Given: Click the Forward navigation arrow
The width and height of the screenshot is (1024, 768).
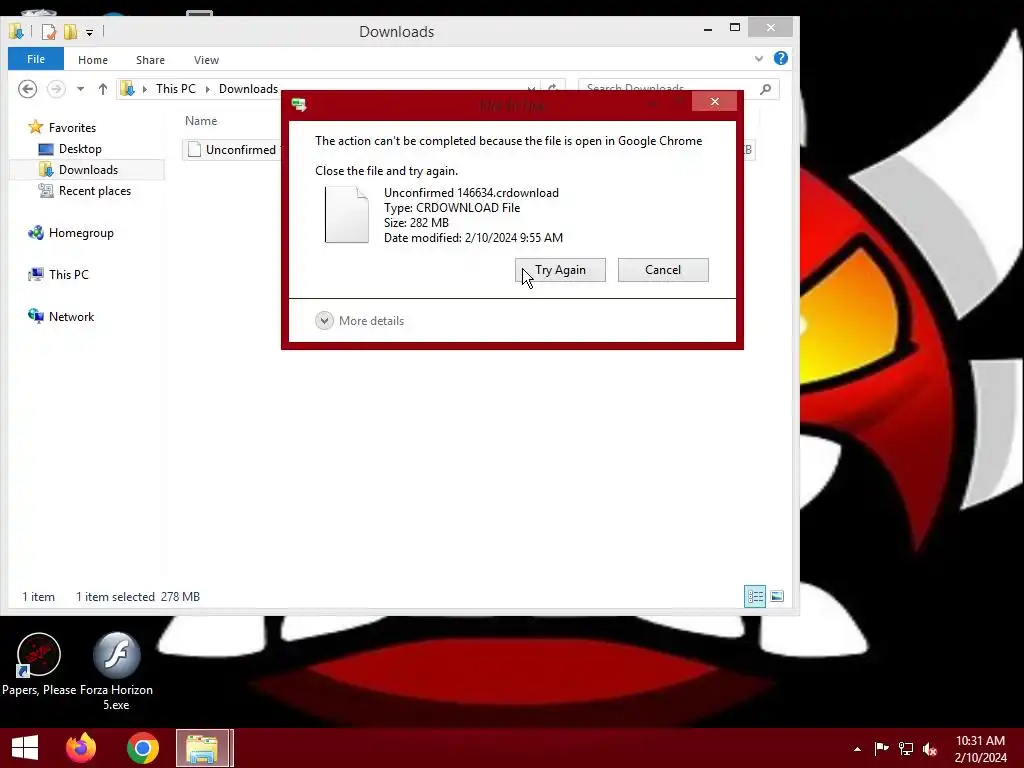Looking at the screenshot, I should click(56, 89).
